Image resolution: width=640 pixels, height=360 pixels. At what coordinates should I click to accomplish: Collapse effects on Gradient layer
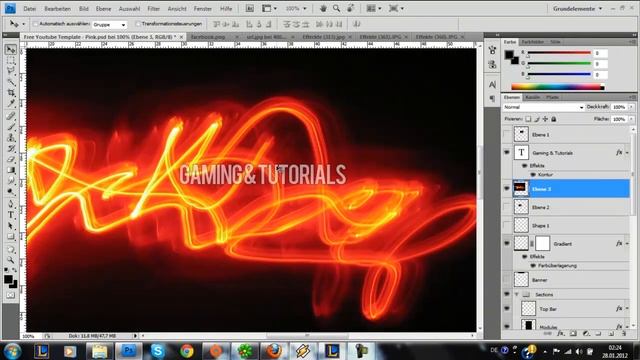627,244
